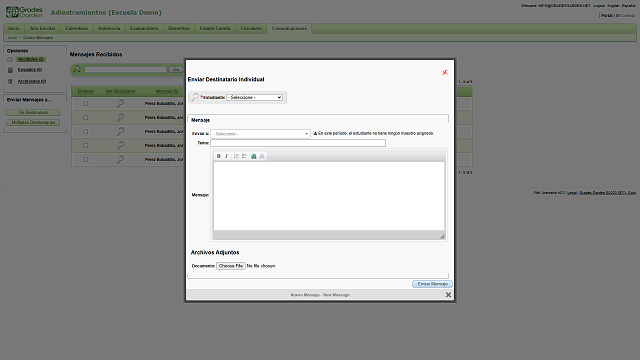Click the Enviados sent icon
The width and height of the screenshot is (640, 360).
(x=10, y=70)
